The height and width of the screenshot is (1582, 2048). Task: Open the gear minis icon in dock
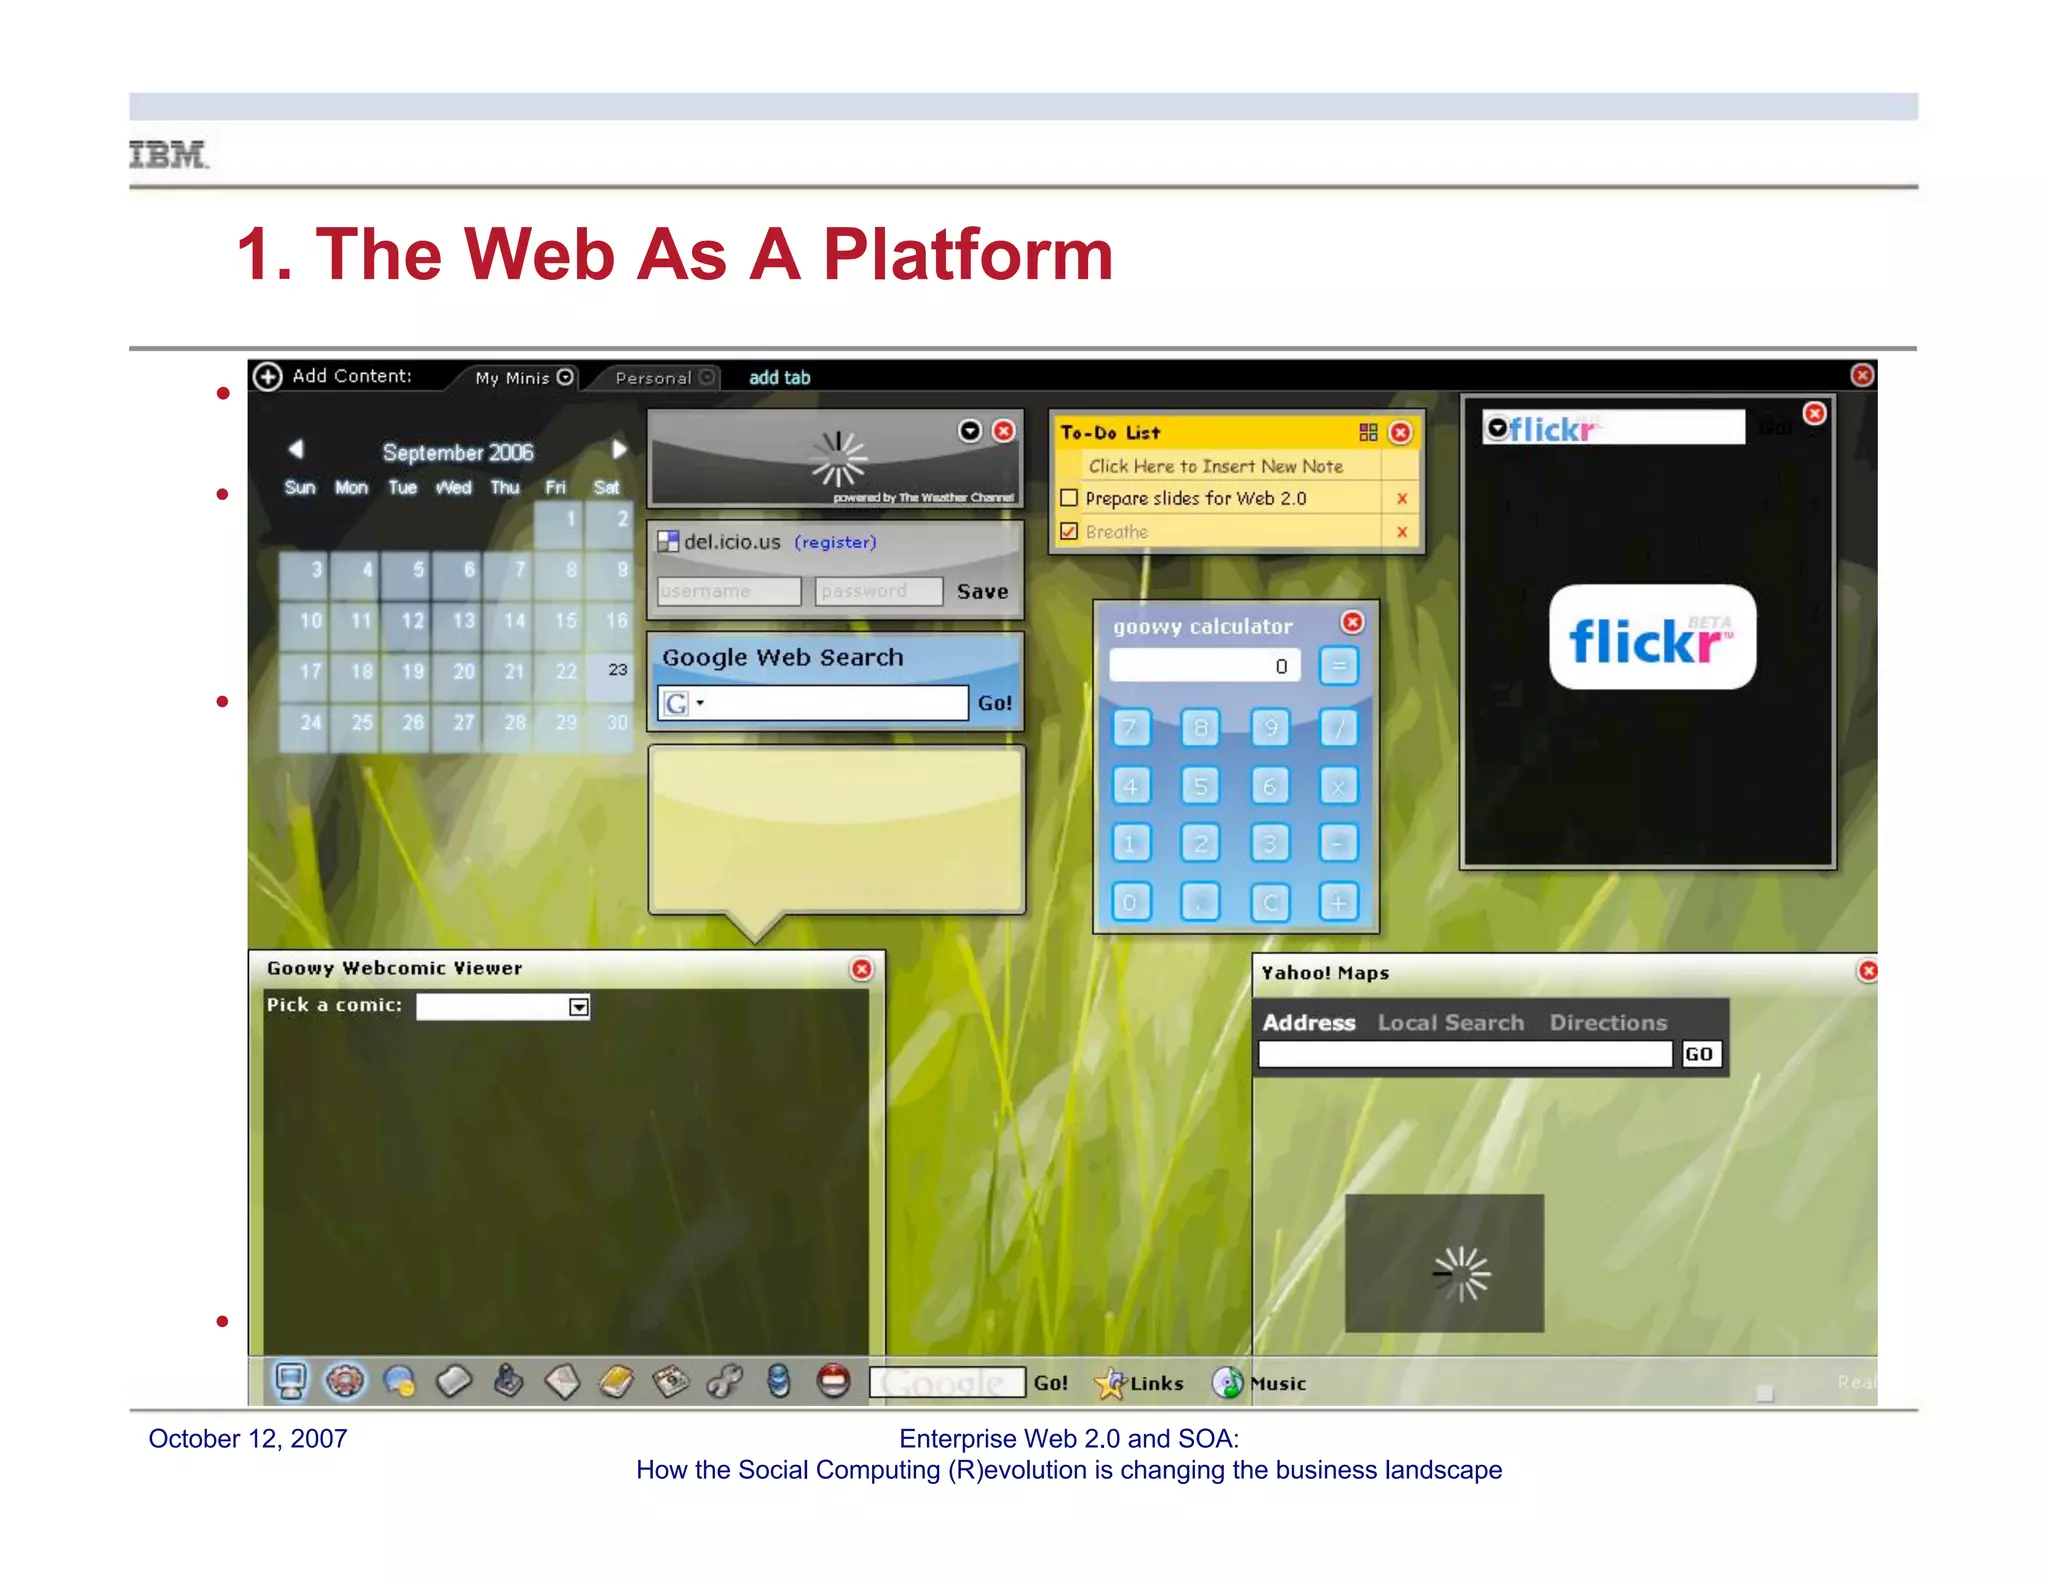coord(345,1382)
